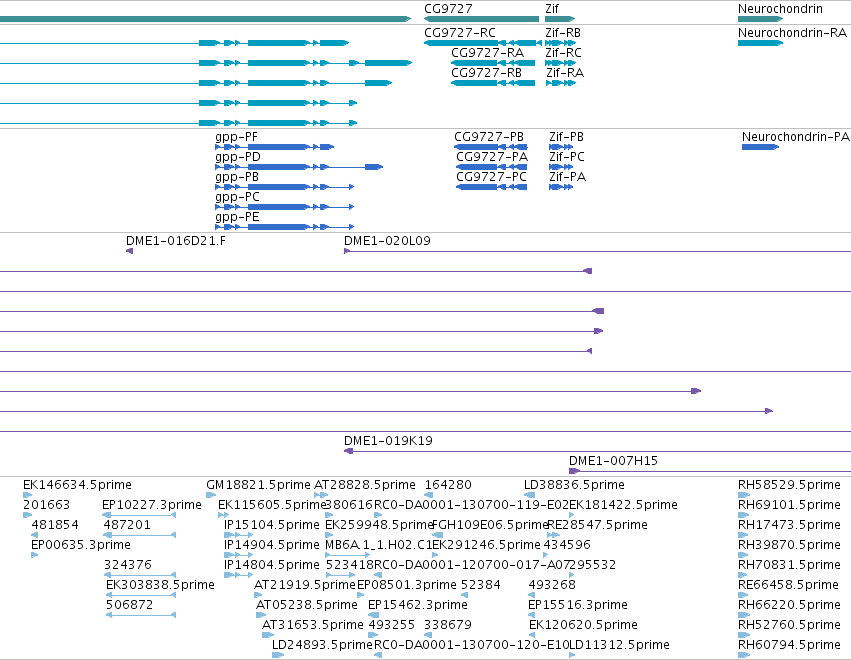Select feature 324376
The width and height of the screenshot is (851, 660).
(128, 565)
